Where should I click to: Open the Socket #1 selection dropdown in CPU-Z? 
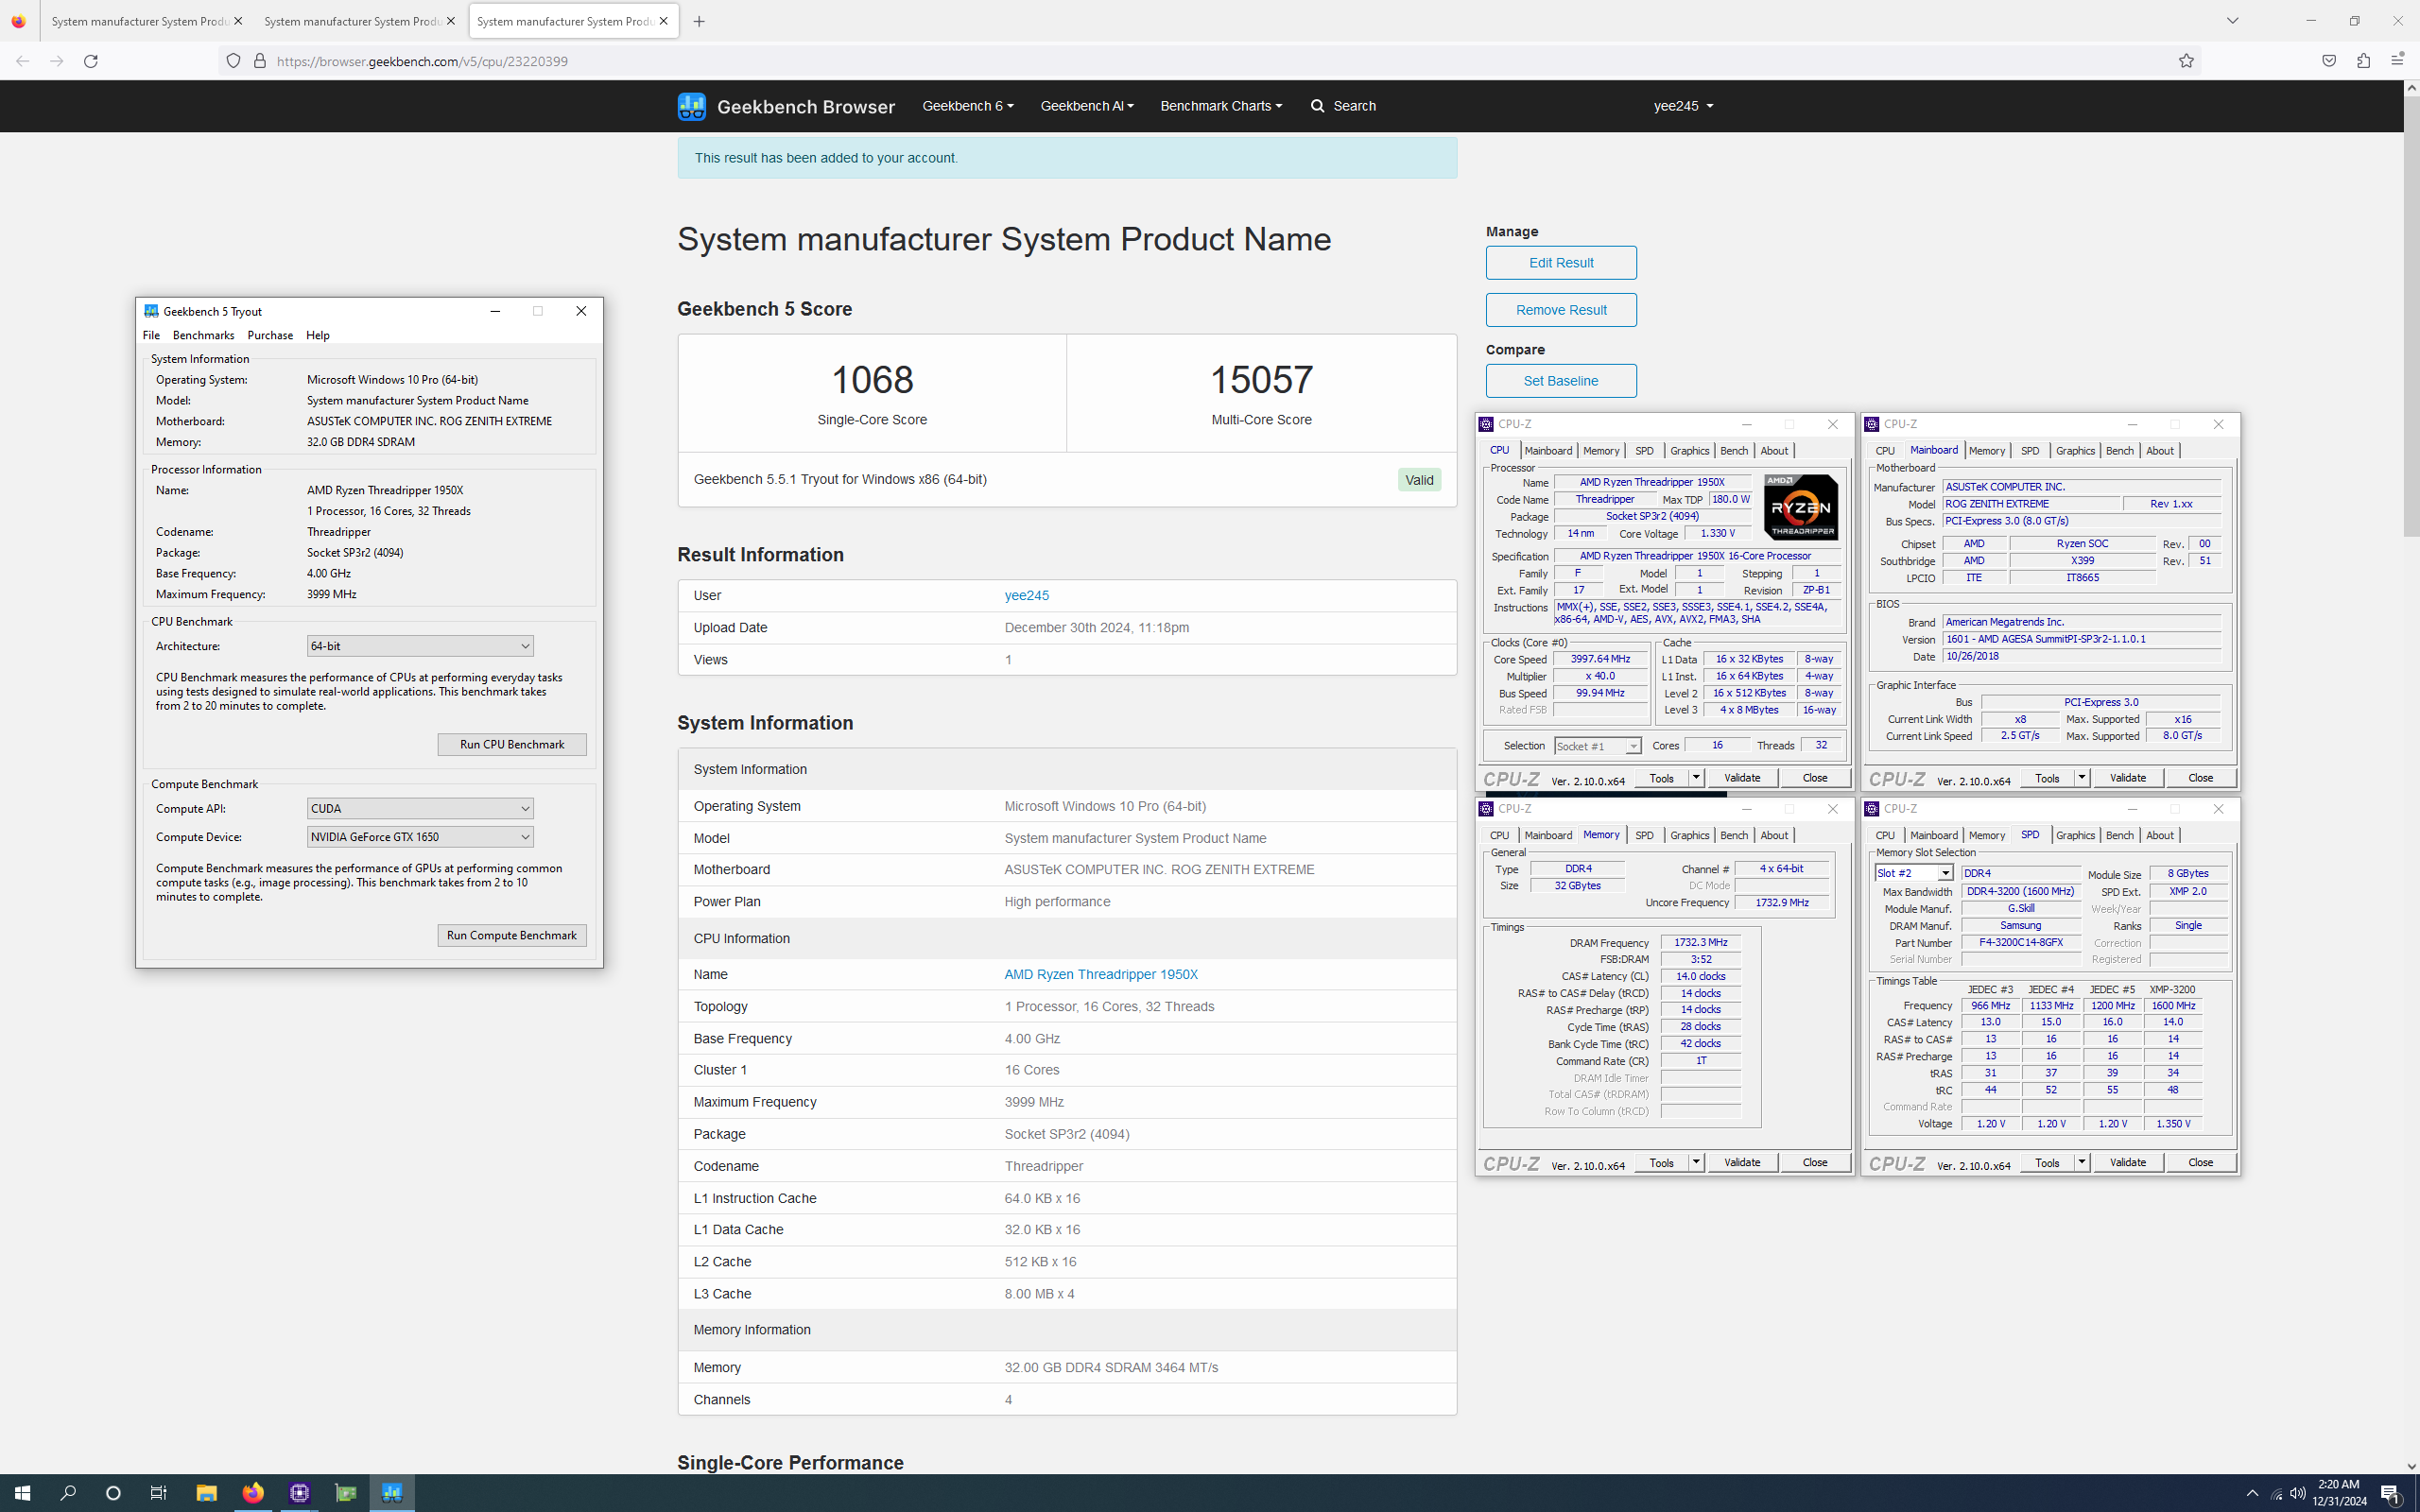click(x=1597, y=746)
